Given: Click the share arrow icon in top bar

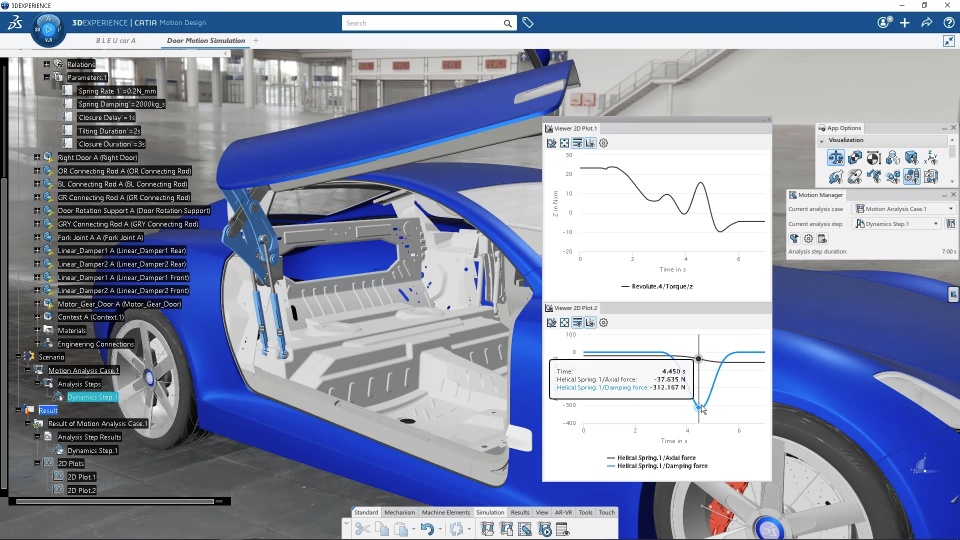Looking at the screenshot, I should pos(927,23).
